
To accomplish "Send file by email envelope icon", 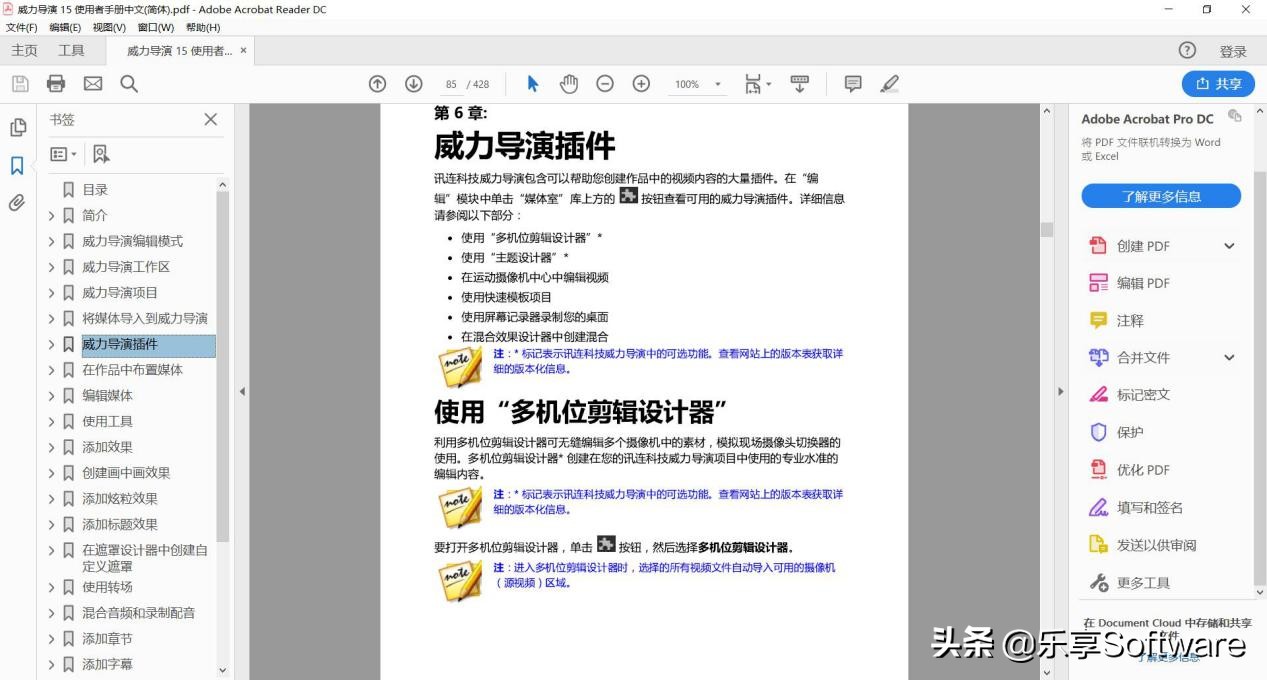I will (x=93, y=84).
